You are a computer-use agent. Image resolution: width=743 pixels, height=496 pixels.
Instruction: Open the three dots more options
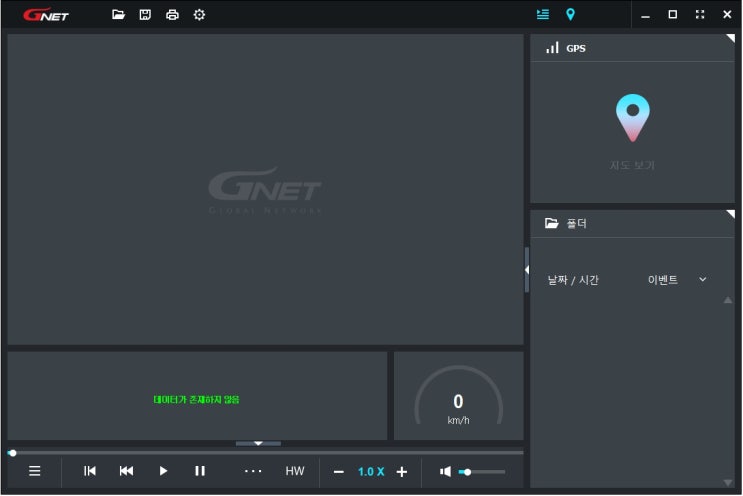253,471
